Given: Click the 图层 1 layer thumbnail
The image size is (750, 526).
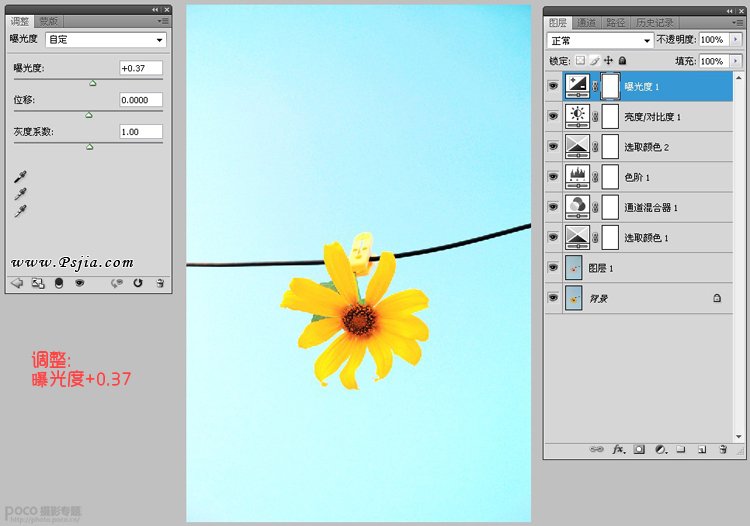Looking at the screenshot, I should [x=574, y=267].
